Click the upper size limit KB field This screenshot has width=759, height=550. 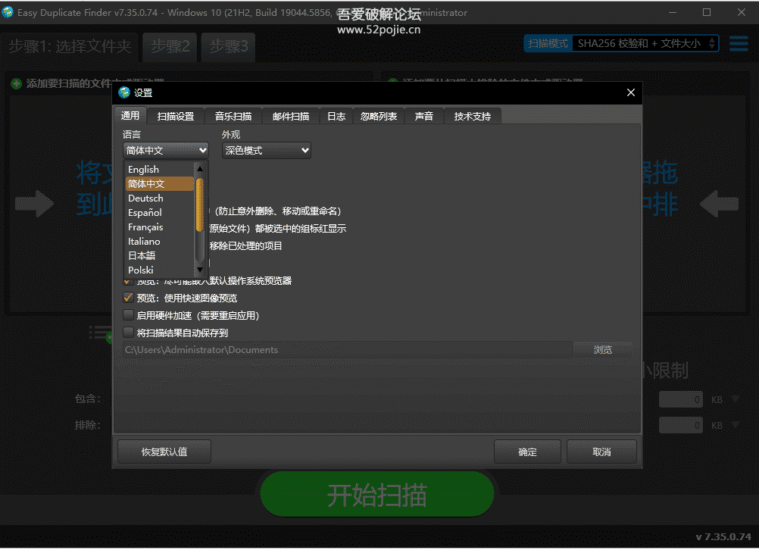(x=681, y=399)
